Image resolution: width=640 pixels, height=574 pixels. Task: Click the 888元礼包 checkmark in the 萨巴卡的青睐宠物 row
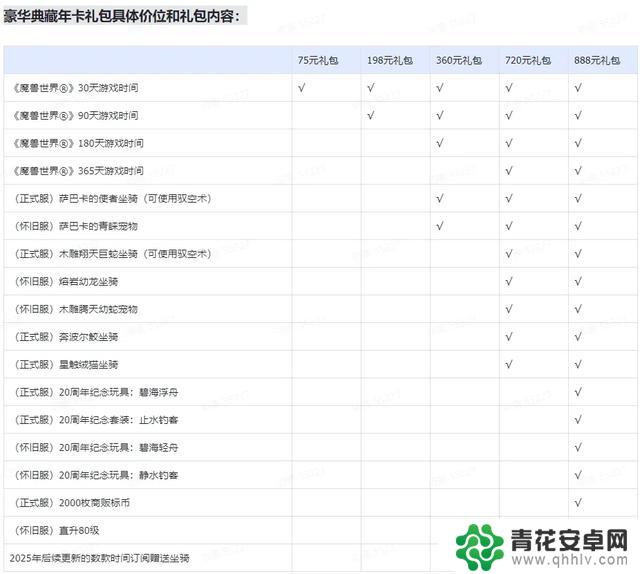578,226
